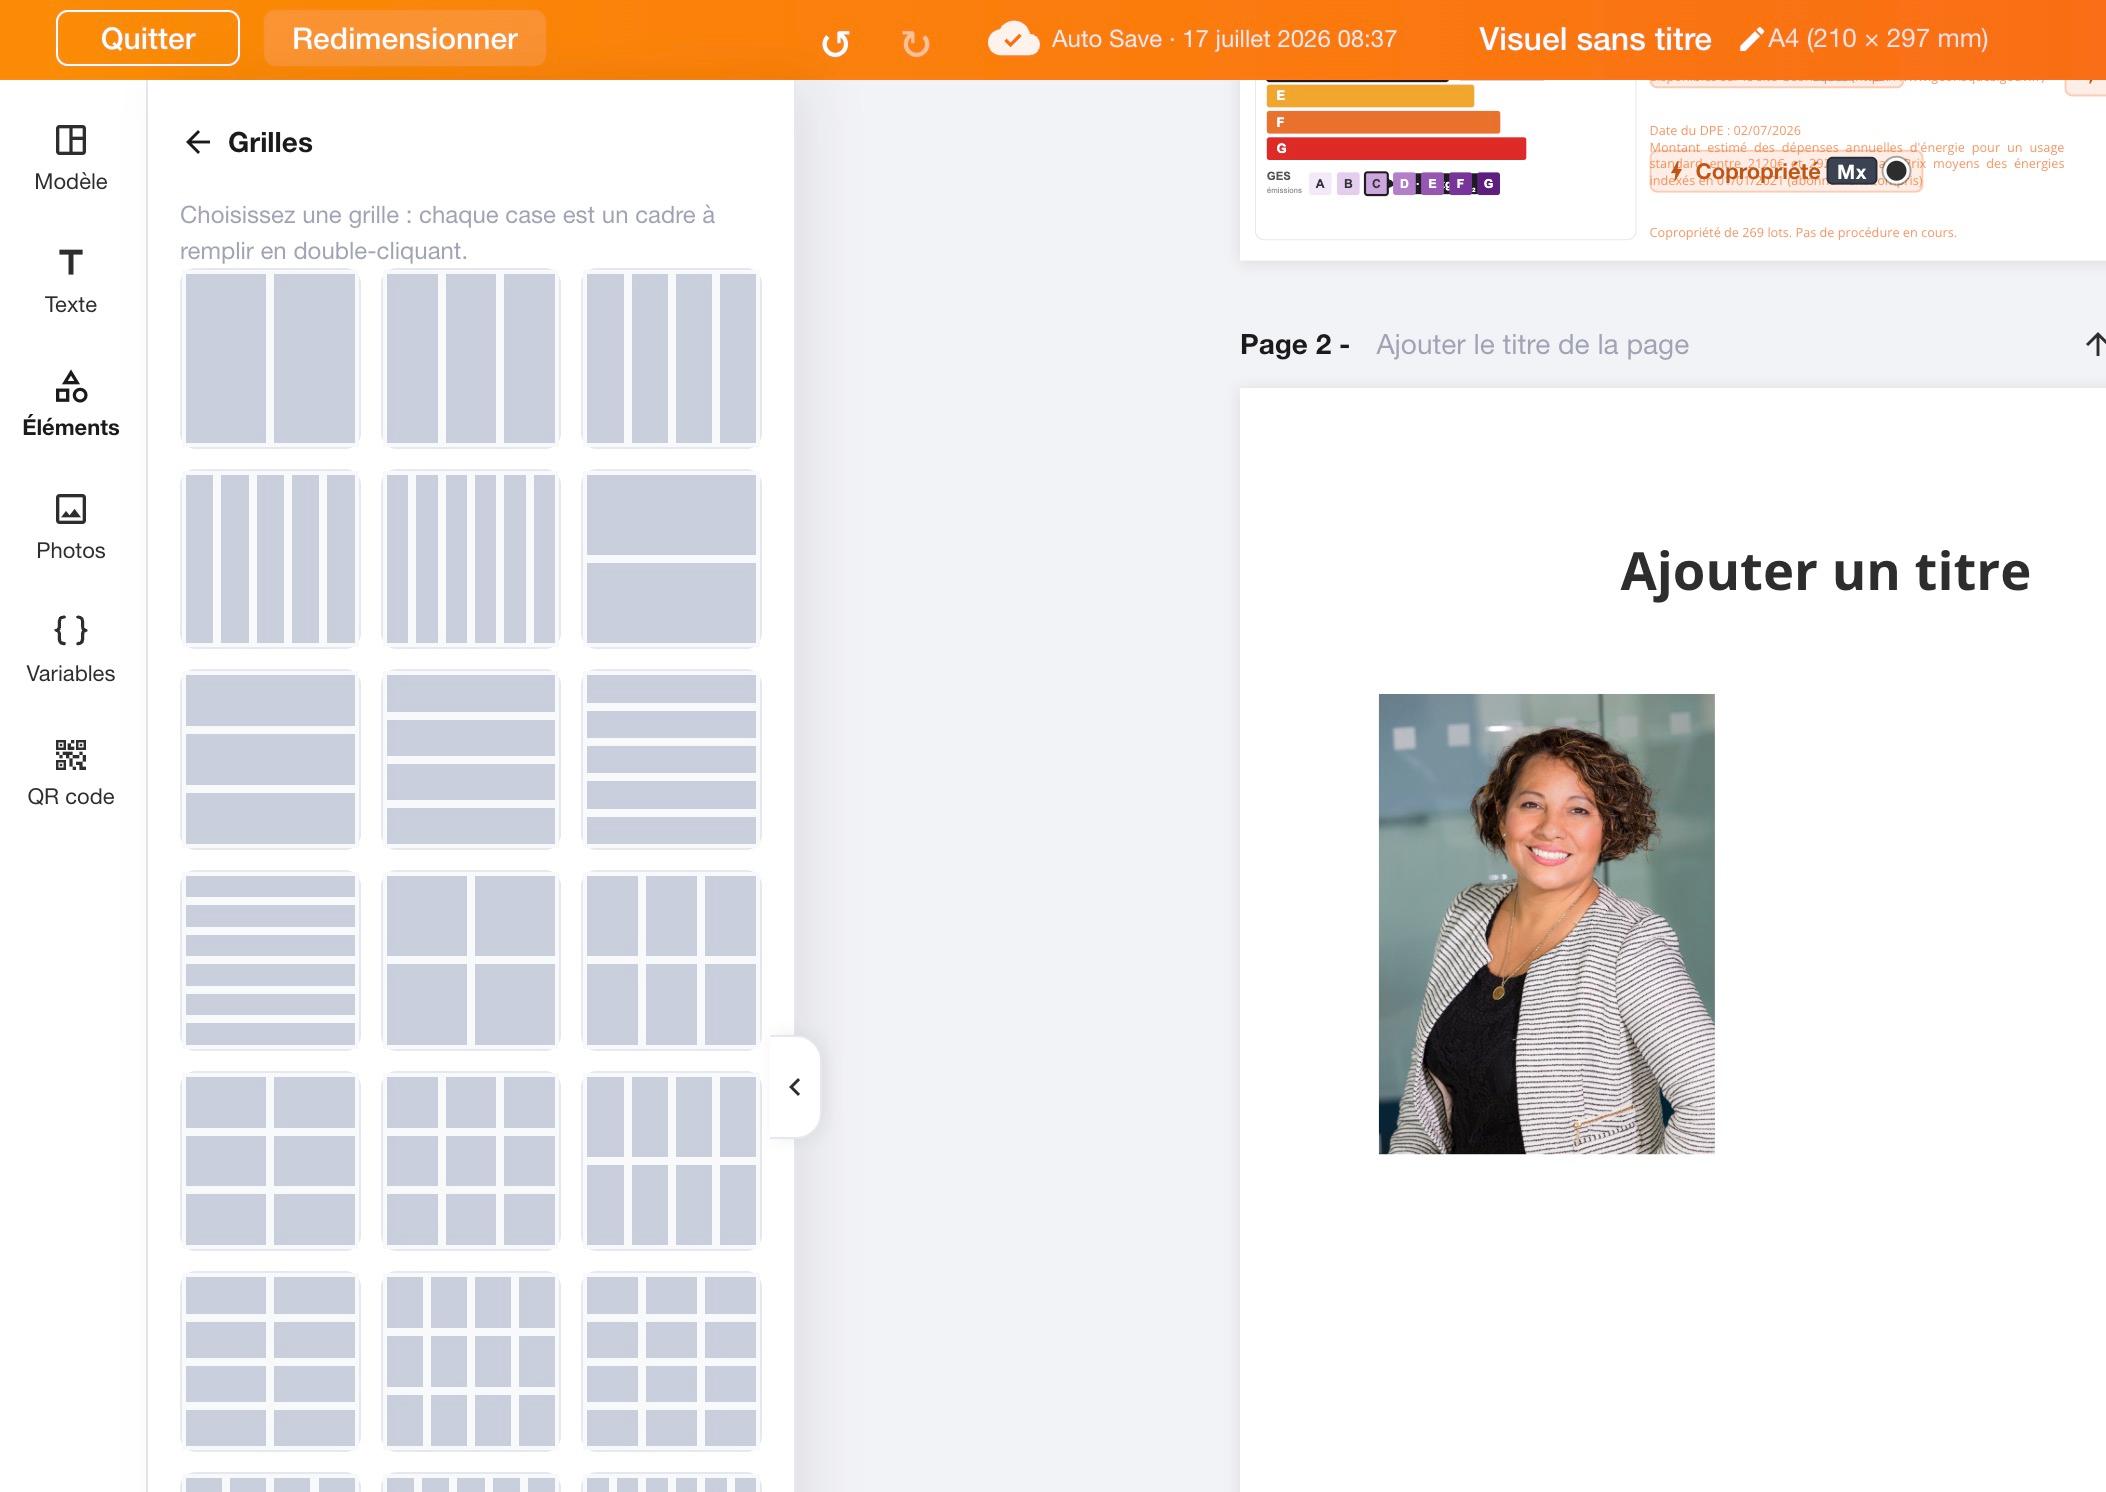2106x1492 pixels.
Task: Open the Éléments panel
Action: click(70, 404)
